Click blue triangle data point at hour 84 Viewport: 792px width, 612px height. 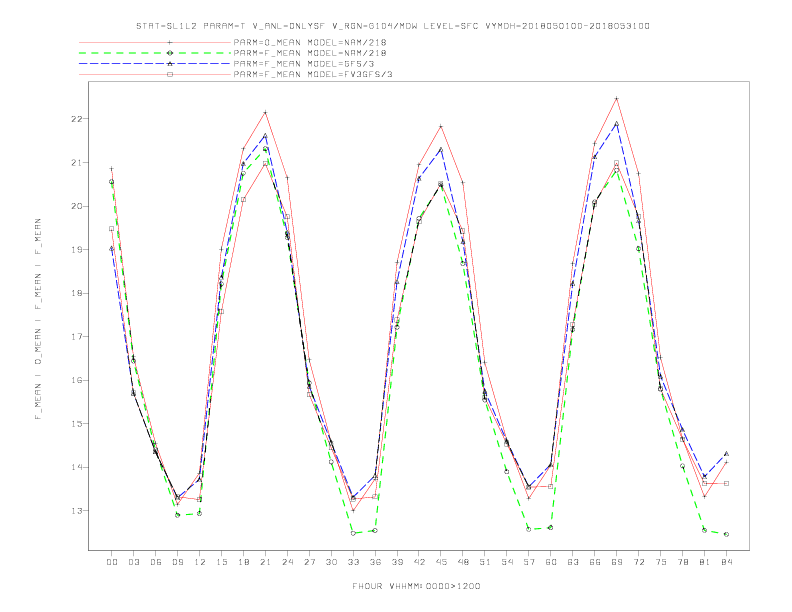726,453
